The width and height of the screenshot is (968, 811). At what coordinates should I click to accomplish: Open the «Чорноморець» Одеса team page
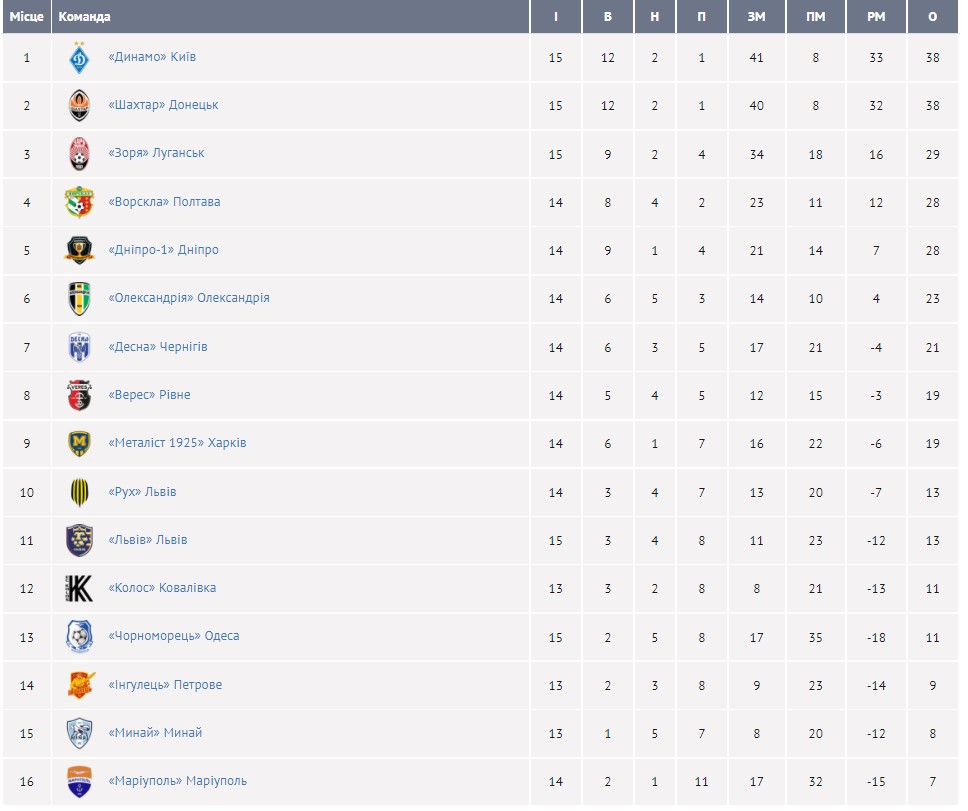click(x=173, y=636)
